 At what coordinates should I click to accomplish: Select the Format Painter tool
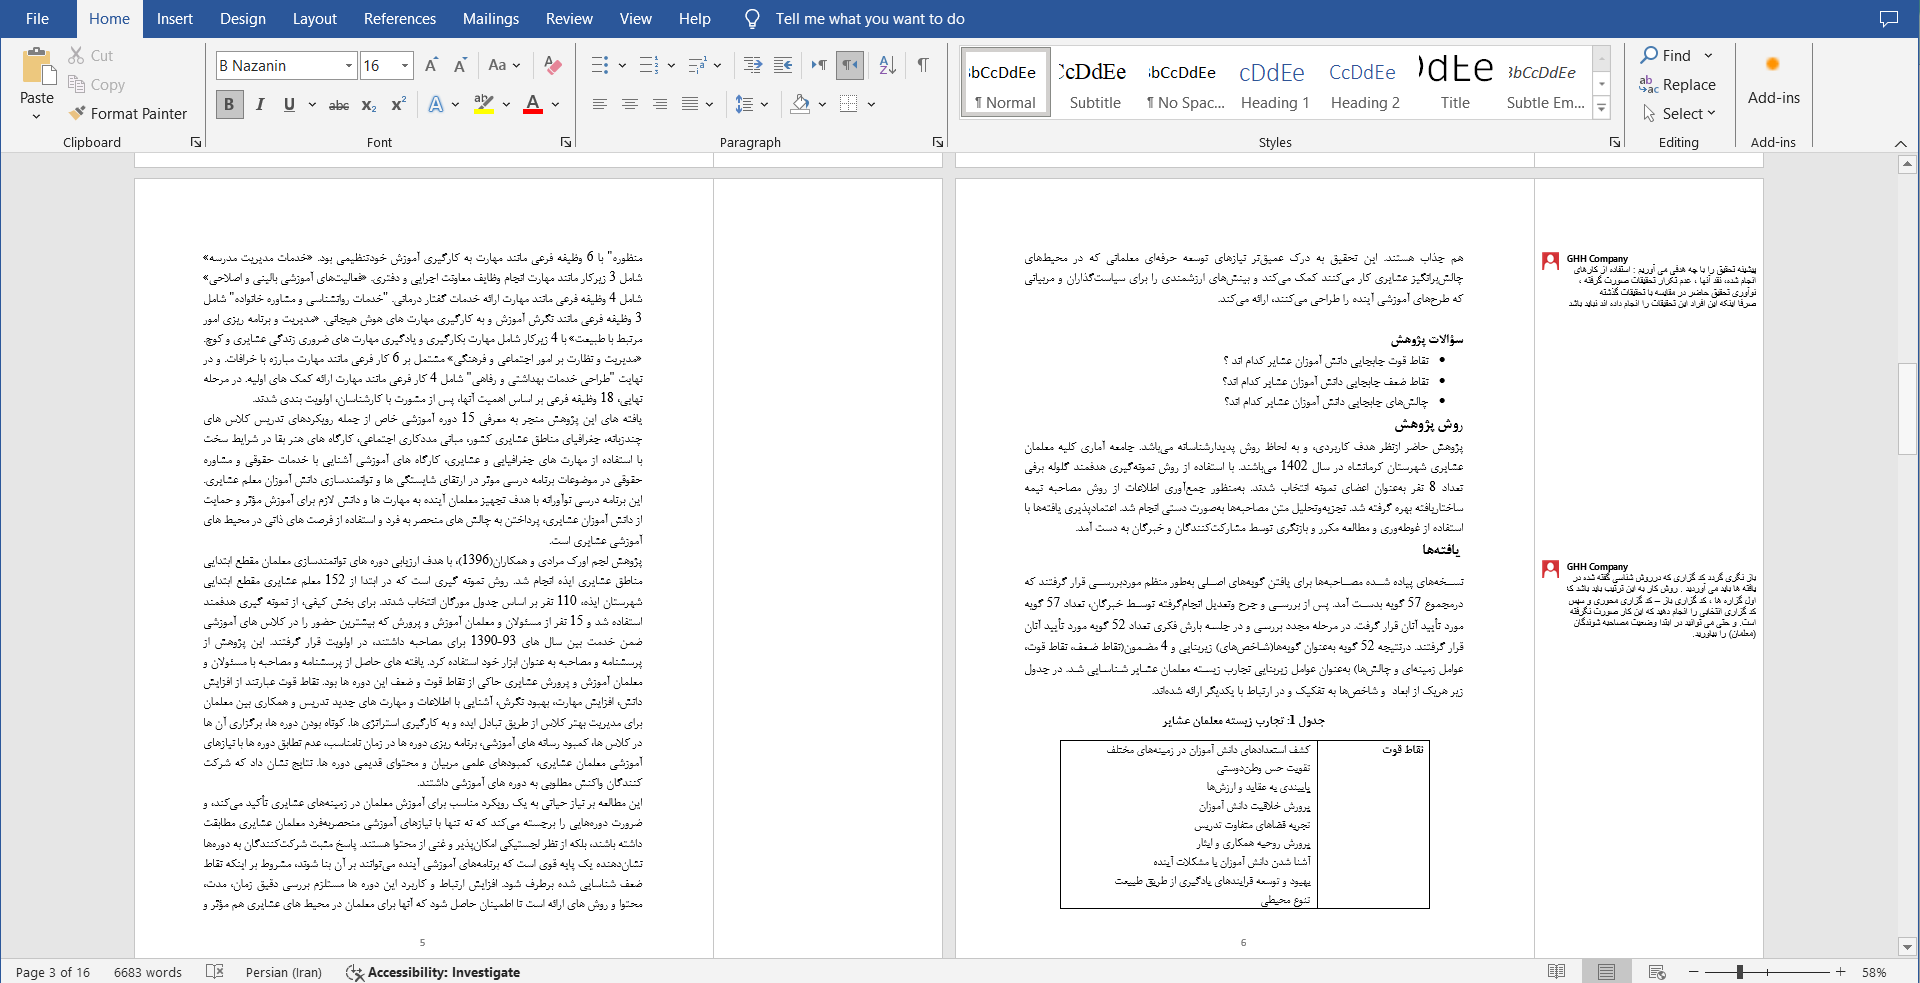tap(128, 114)
